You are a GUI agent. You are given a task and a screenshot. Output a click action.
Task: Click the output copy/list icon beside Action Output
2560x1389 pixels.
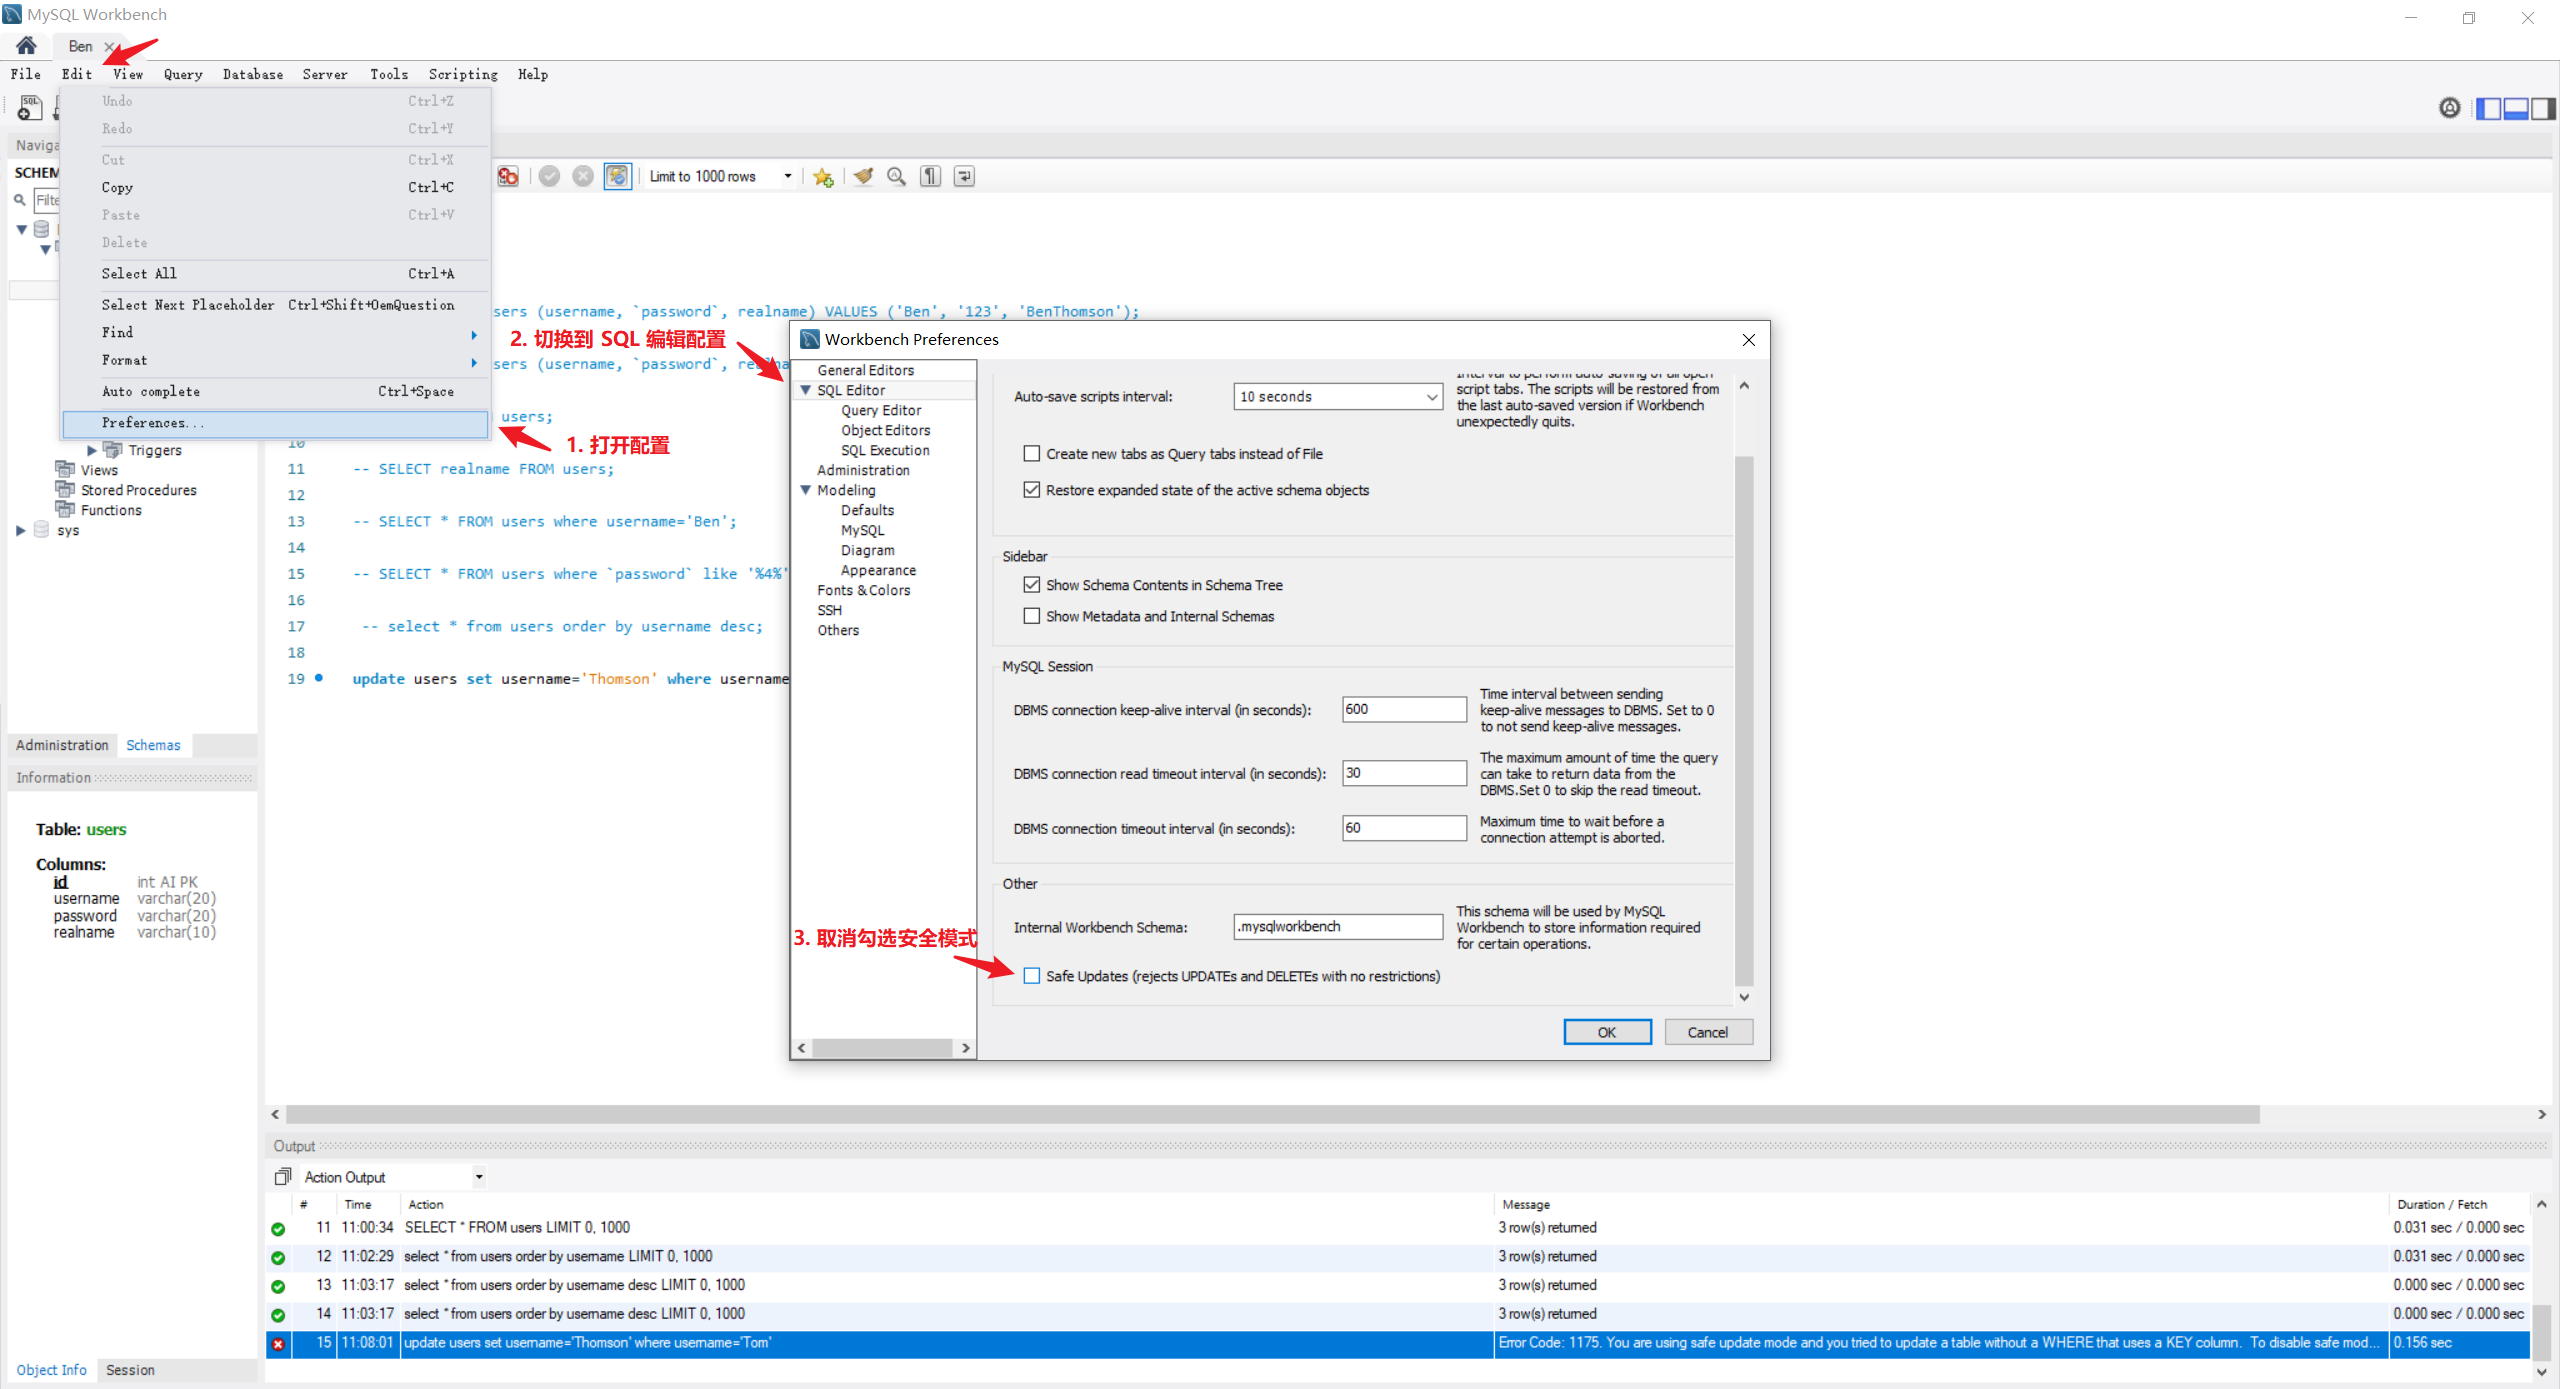[283, 1177]
